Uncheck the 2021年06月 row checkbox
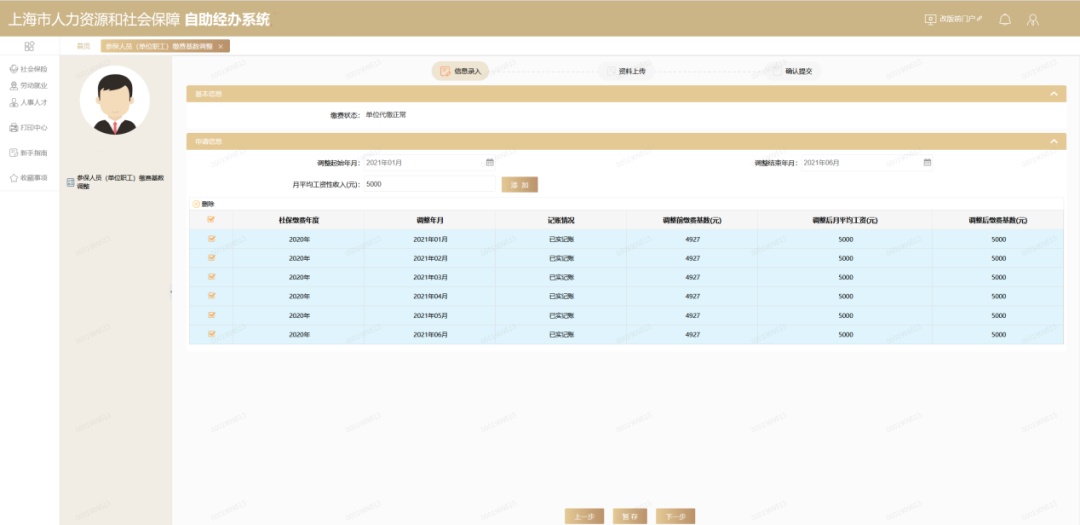The image size is (1080, 525). point(211,334)
